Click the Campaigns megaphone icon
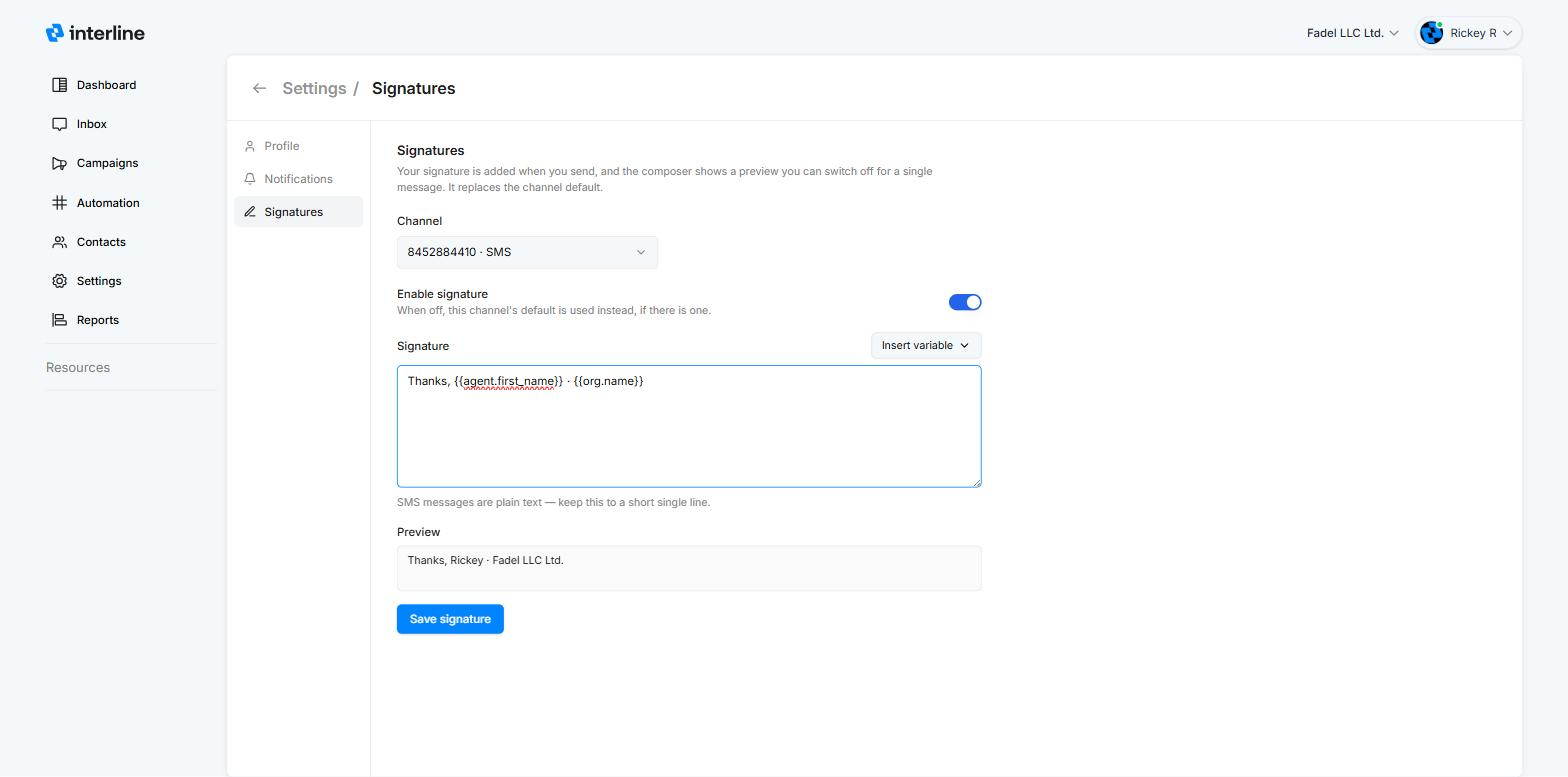Viewport: 1568px width, 777px height. [59, 163]
